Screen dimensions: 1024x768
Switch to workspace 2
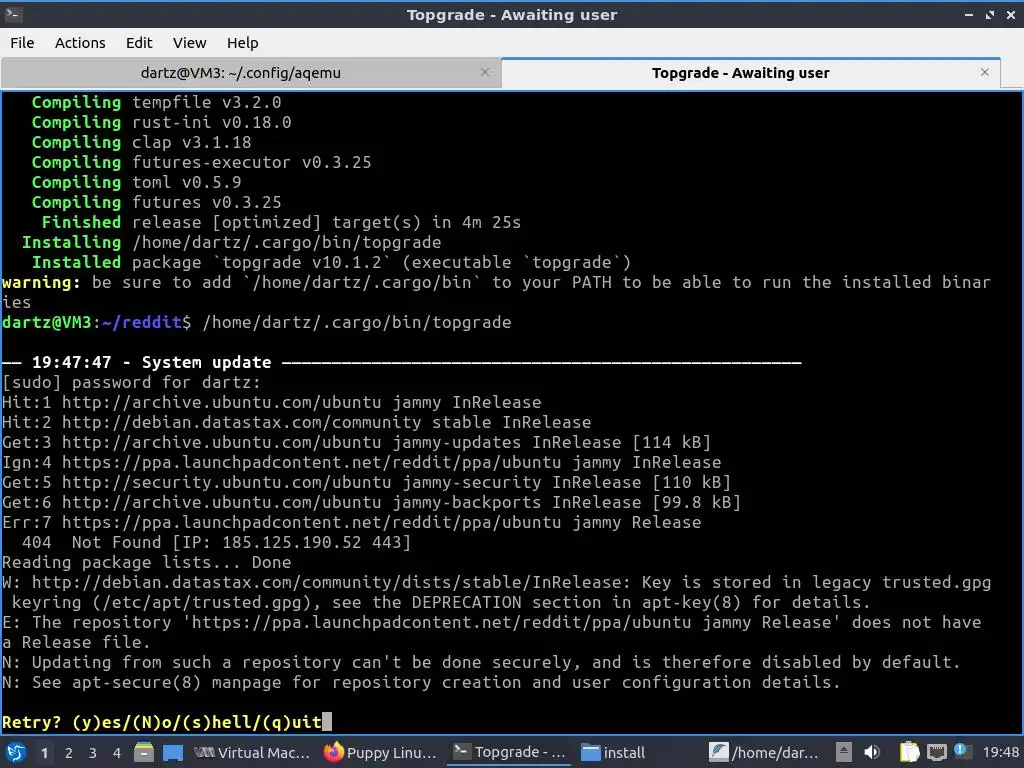[69, 753]
